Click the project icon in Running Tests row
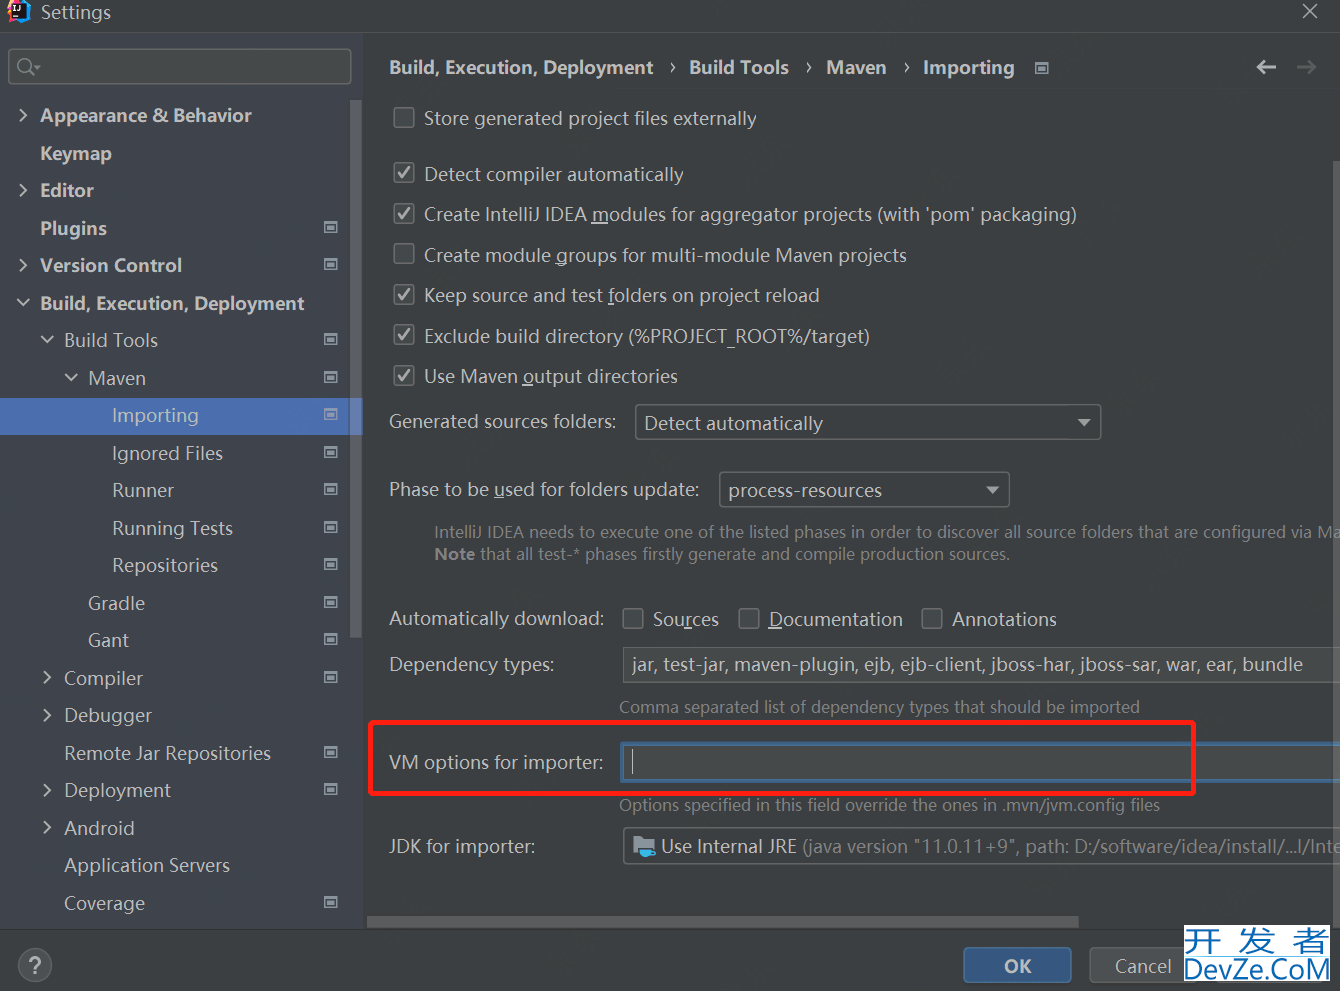Image resolution: width=1340 pixels, height=991 pixels. (331, 527)
